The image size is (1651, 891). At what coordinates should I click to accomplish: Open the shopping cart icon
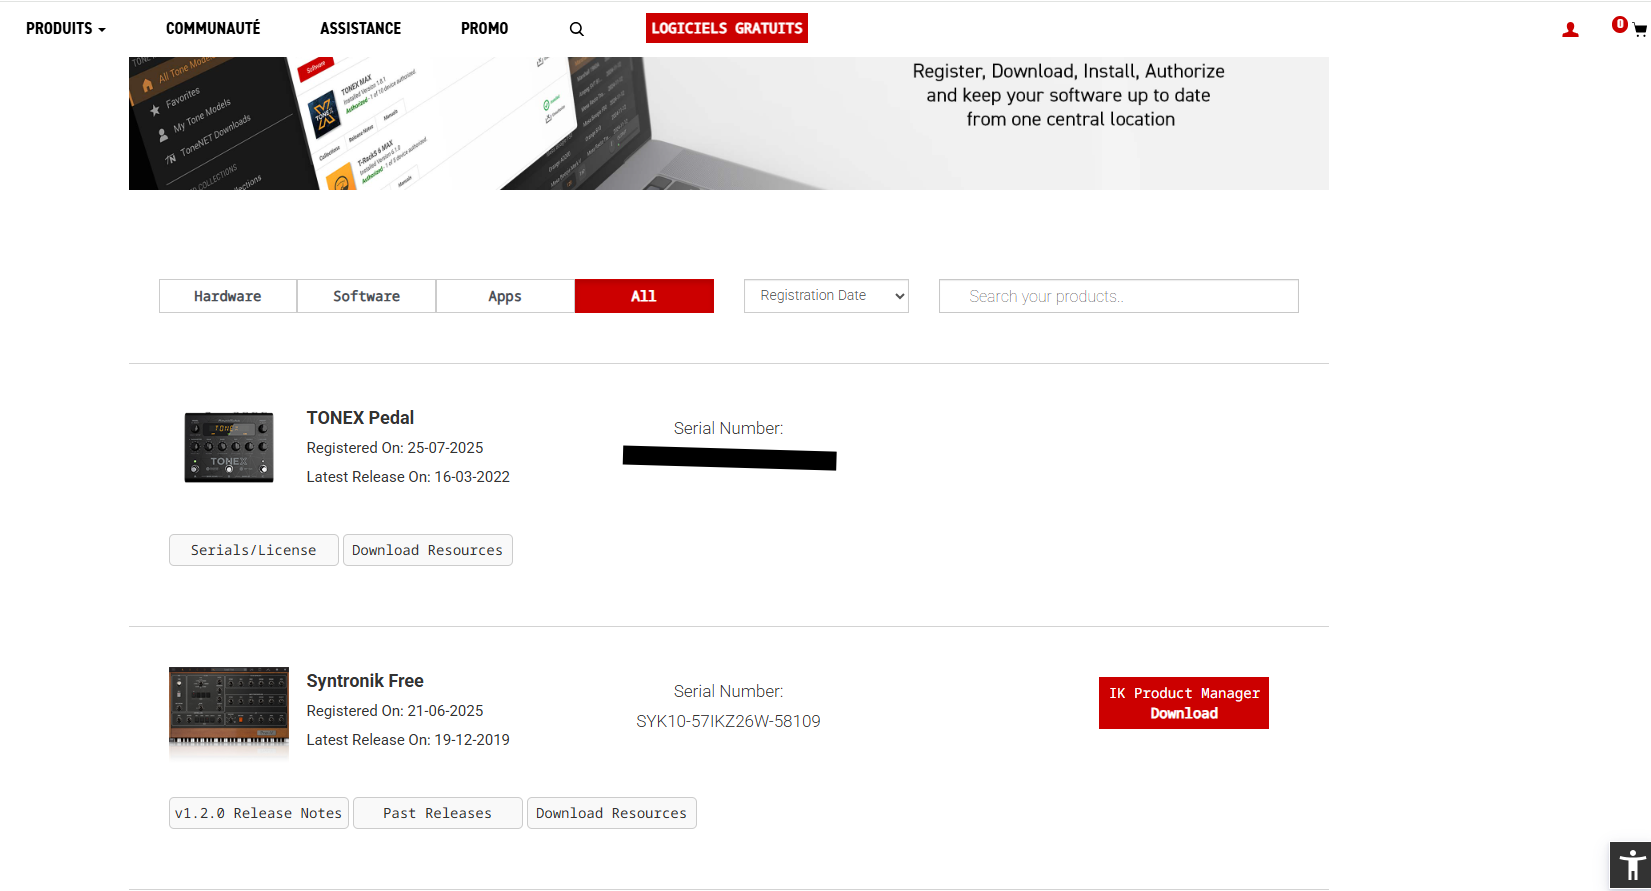click(1639, 30)
